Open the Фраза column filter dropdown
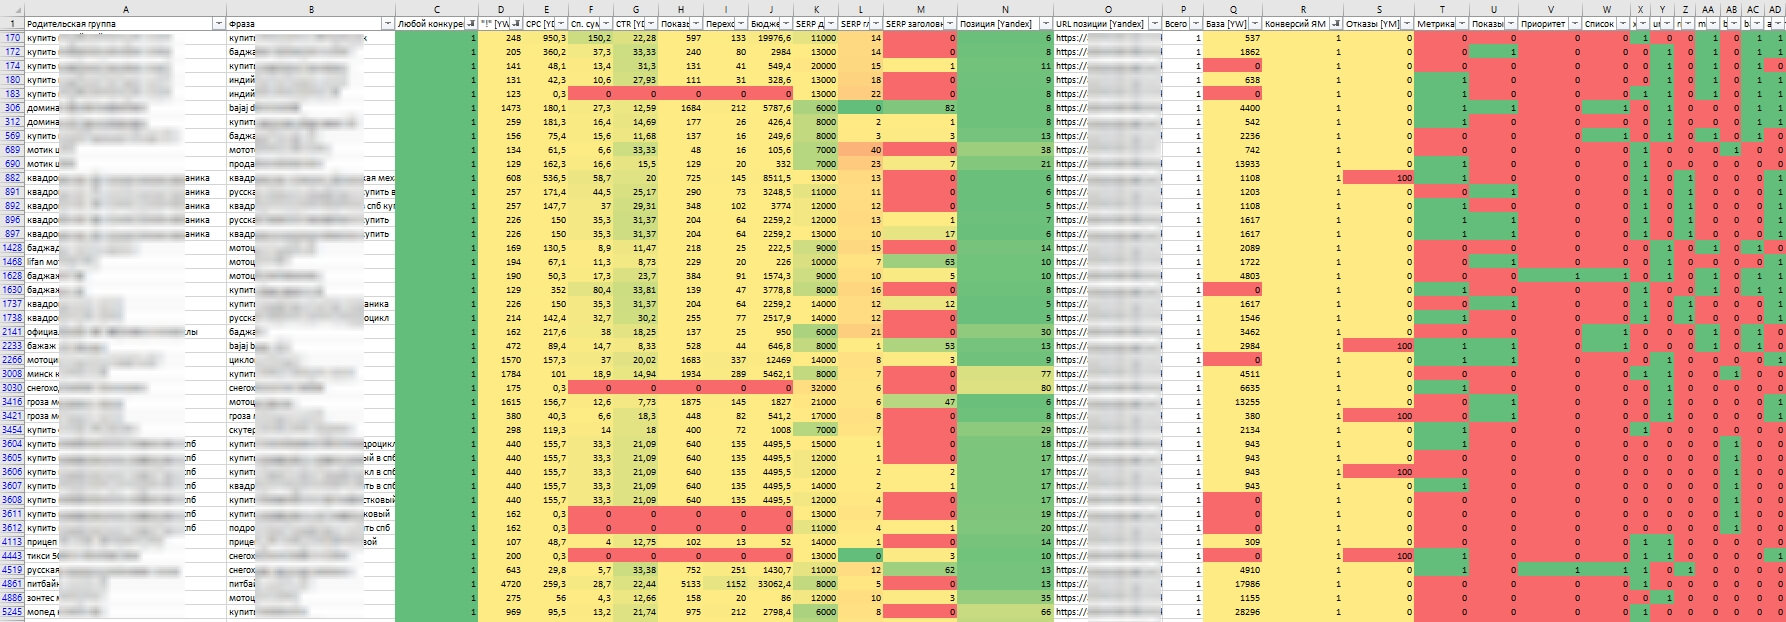1786x622 pixels. [388, 24]
